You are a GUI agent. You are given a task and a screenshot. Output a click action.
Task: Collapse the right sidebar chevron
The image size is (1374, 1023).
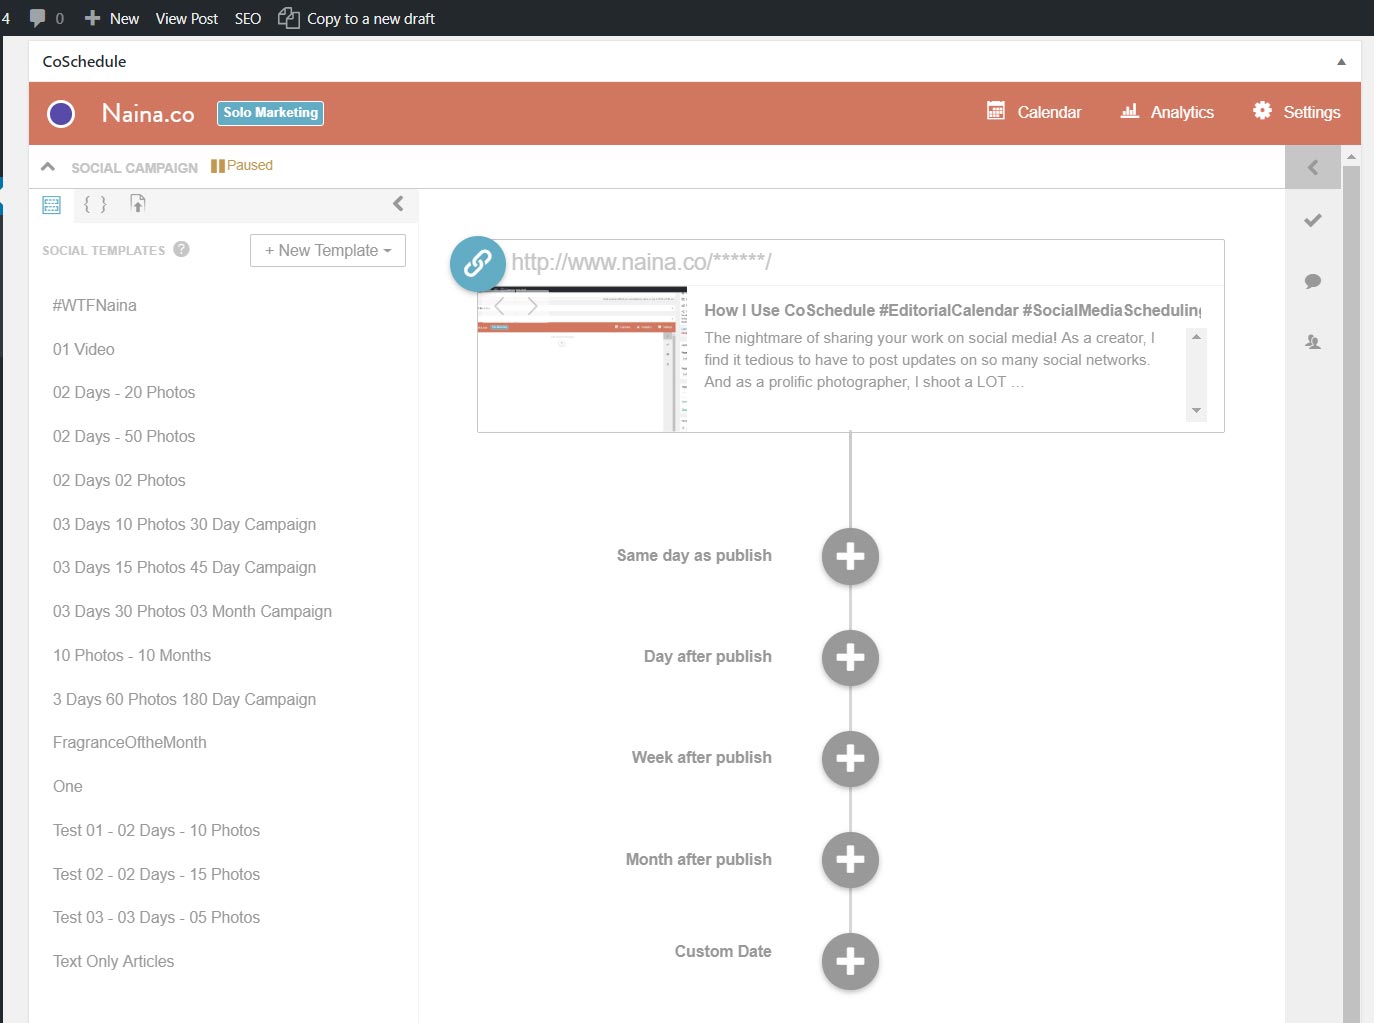tap(1313, 167)
